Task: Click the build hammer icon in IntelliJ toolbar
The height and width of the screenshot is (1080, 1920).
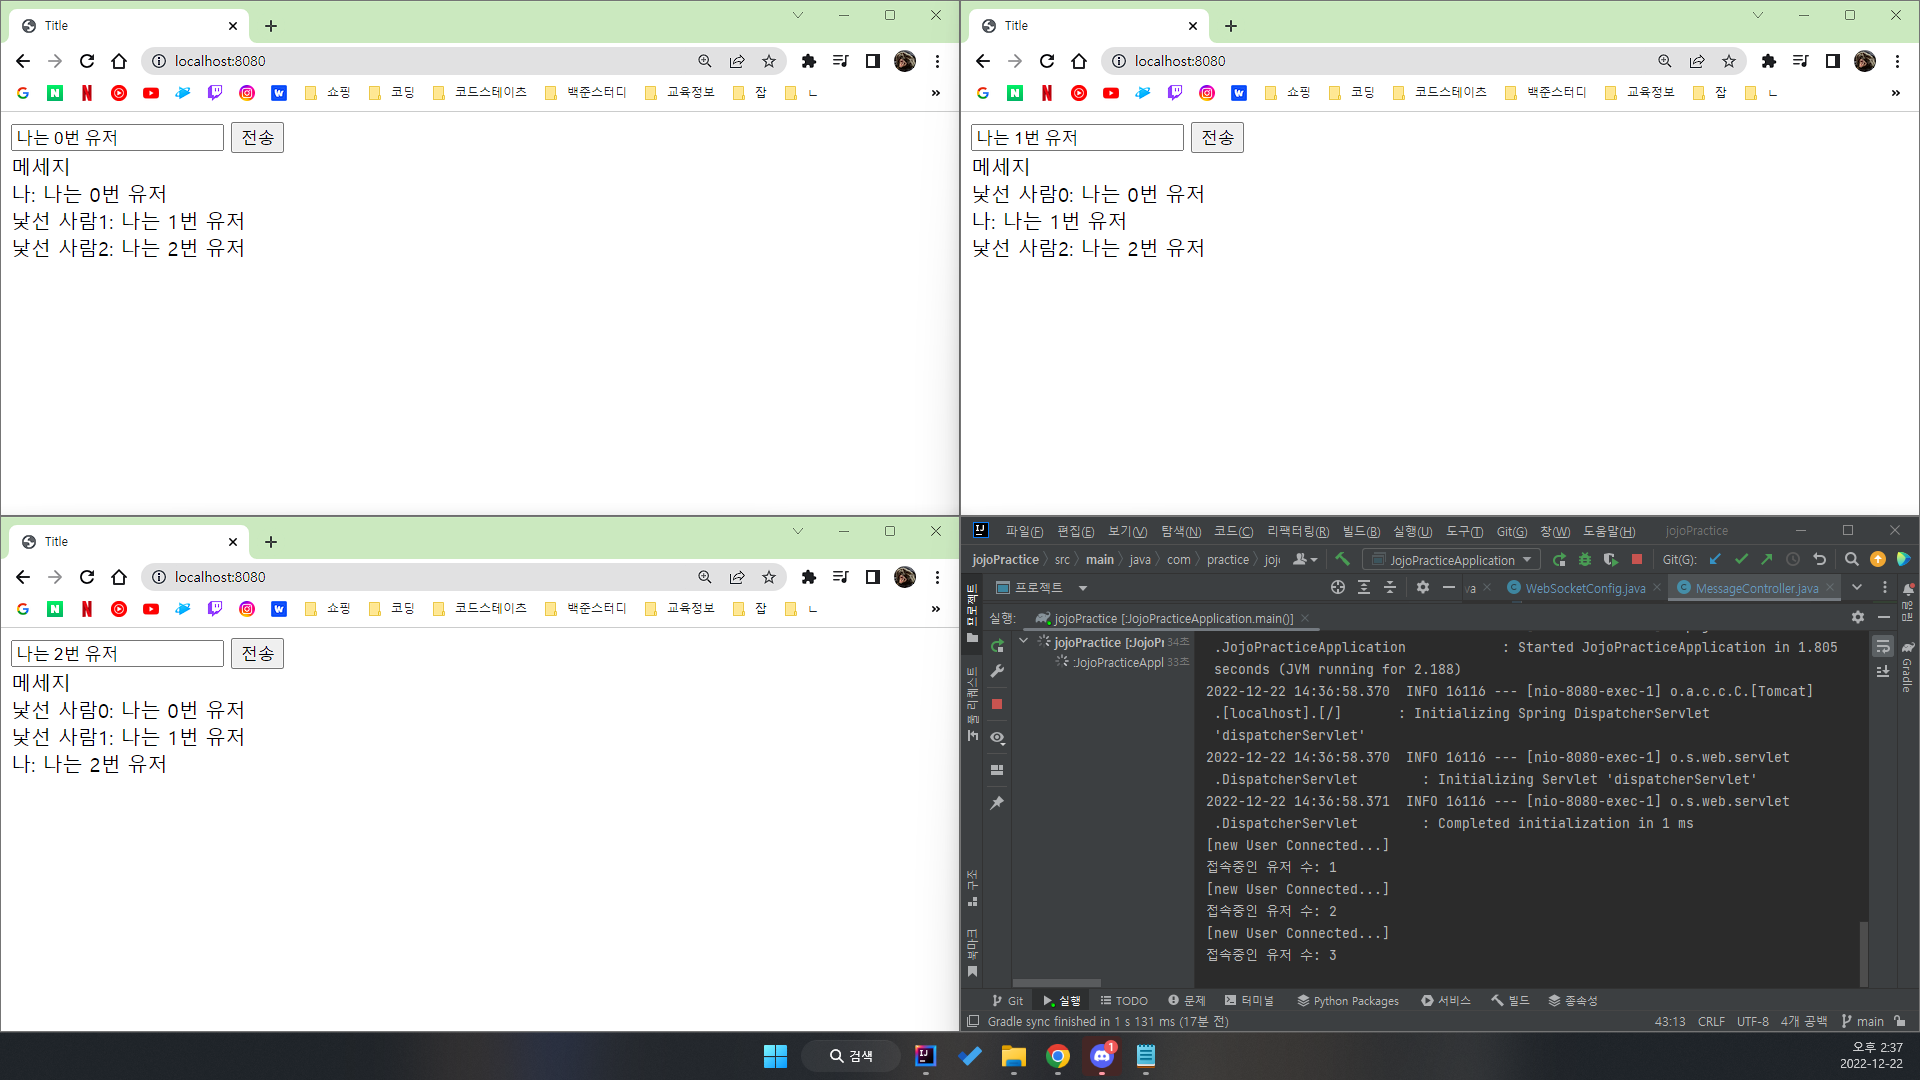Action: coord(1342,560)
